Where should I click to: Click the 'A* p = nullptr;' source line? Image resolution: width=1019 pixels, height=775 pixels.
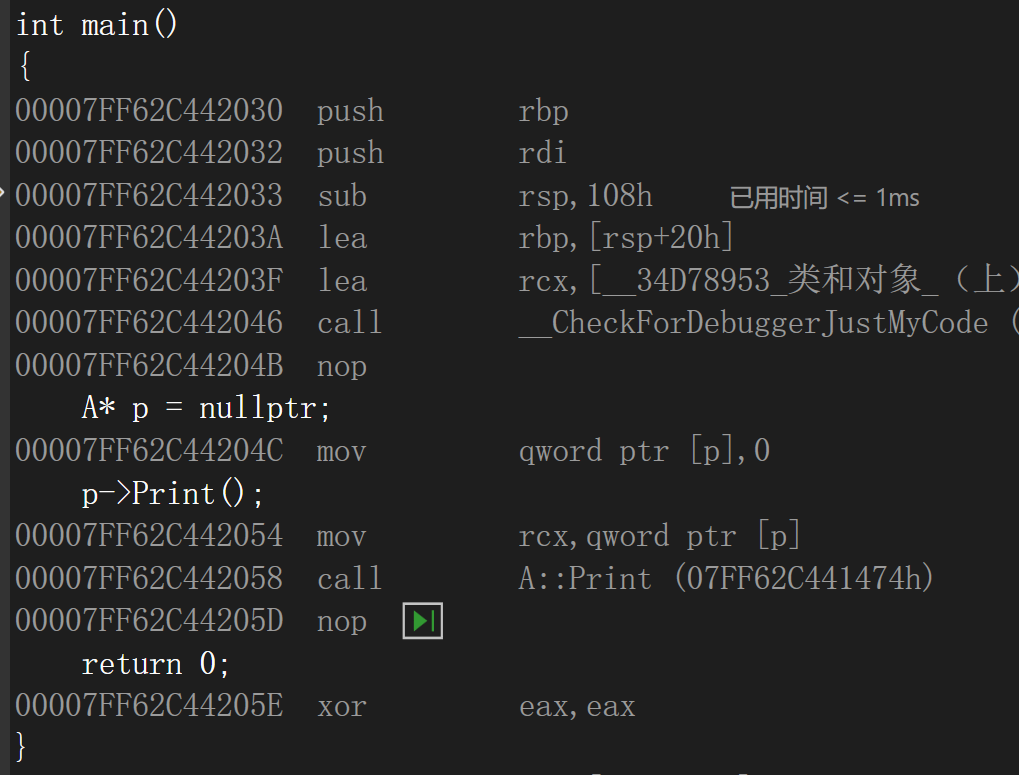[206, 408]
